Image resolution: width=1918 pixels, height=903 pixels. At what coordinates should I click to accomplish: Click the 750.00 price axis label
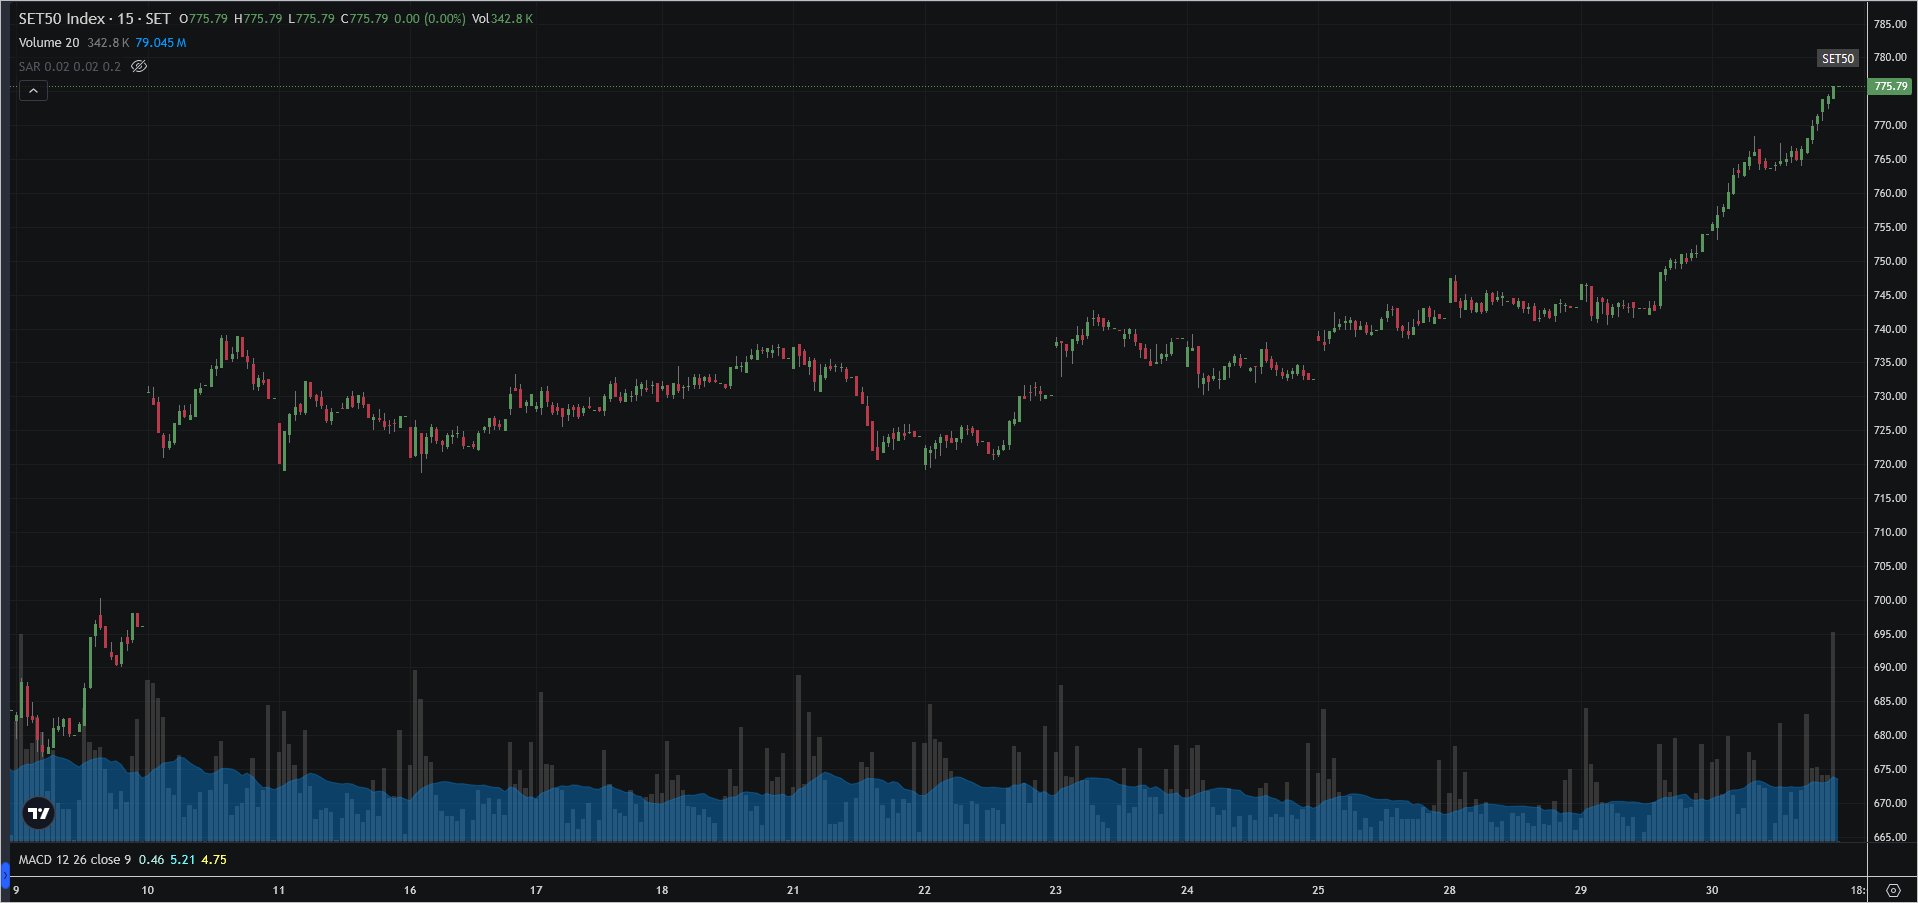(1890, 261)
